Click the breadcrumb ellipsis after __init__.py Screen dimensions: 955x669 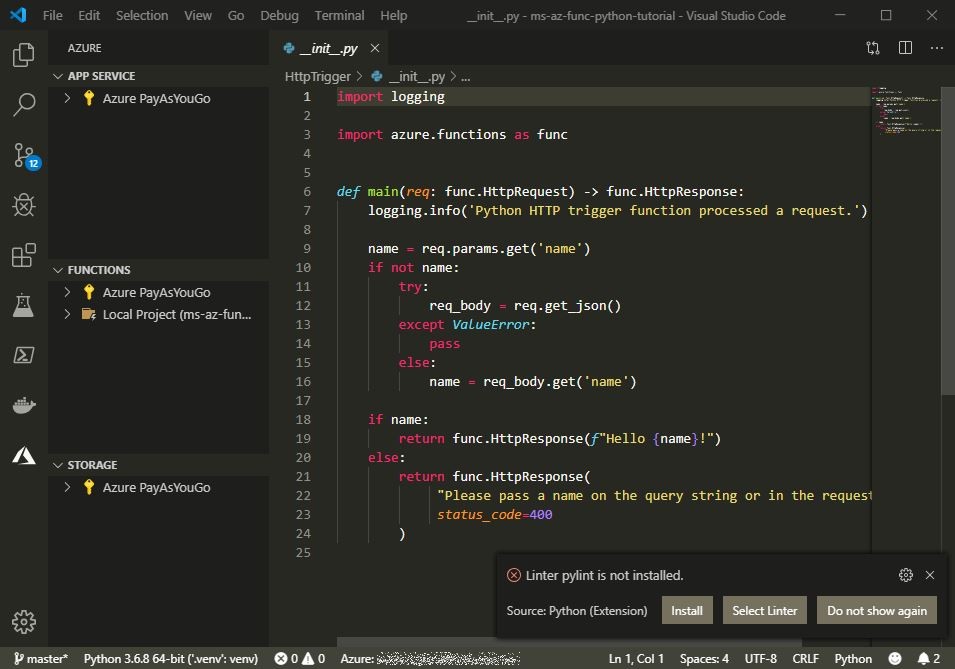click(x=465, y=77)
